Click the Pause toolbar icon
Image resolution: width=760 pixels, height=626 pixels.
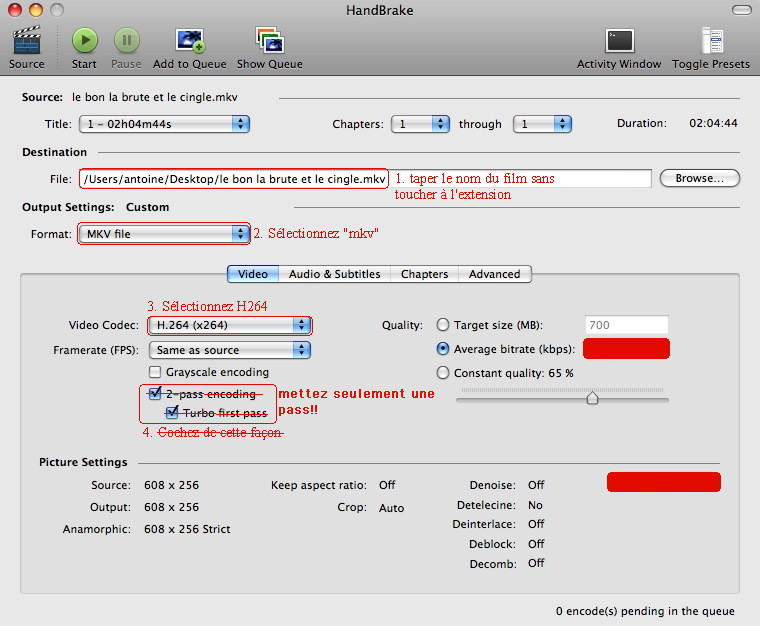(126, 41)
